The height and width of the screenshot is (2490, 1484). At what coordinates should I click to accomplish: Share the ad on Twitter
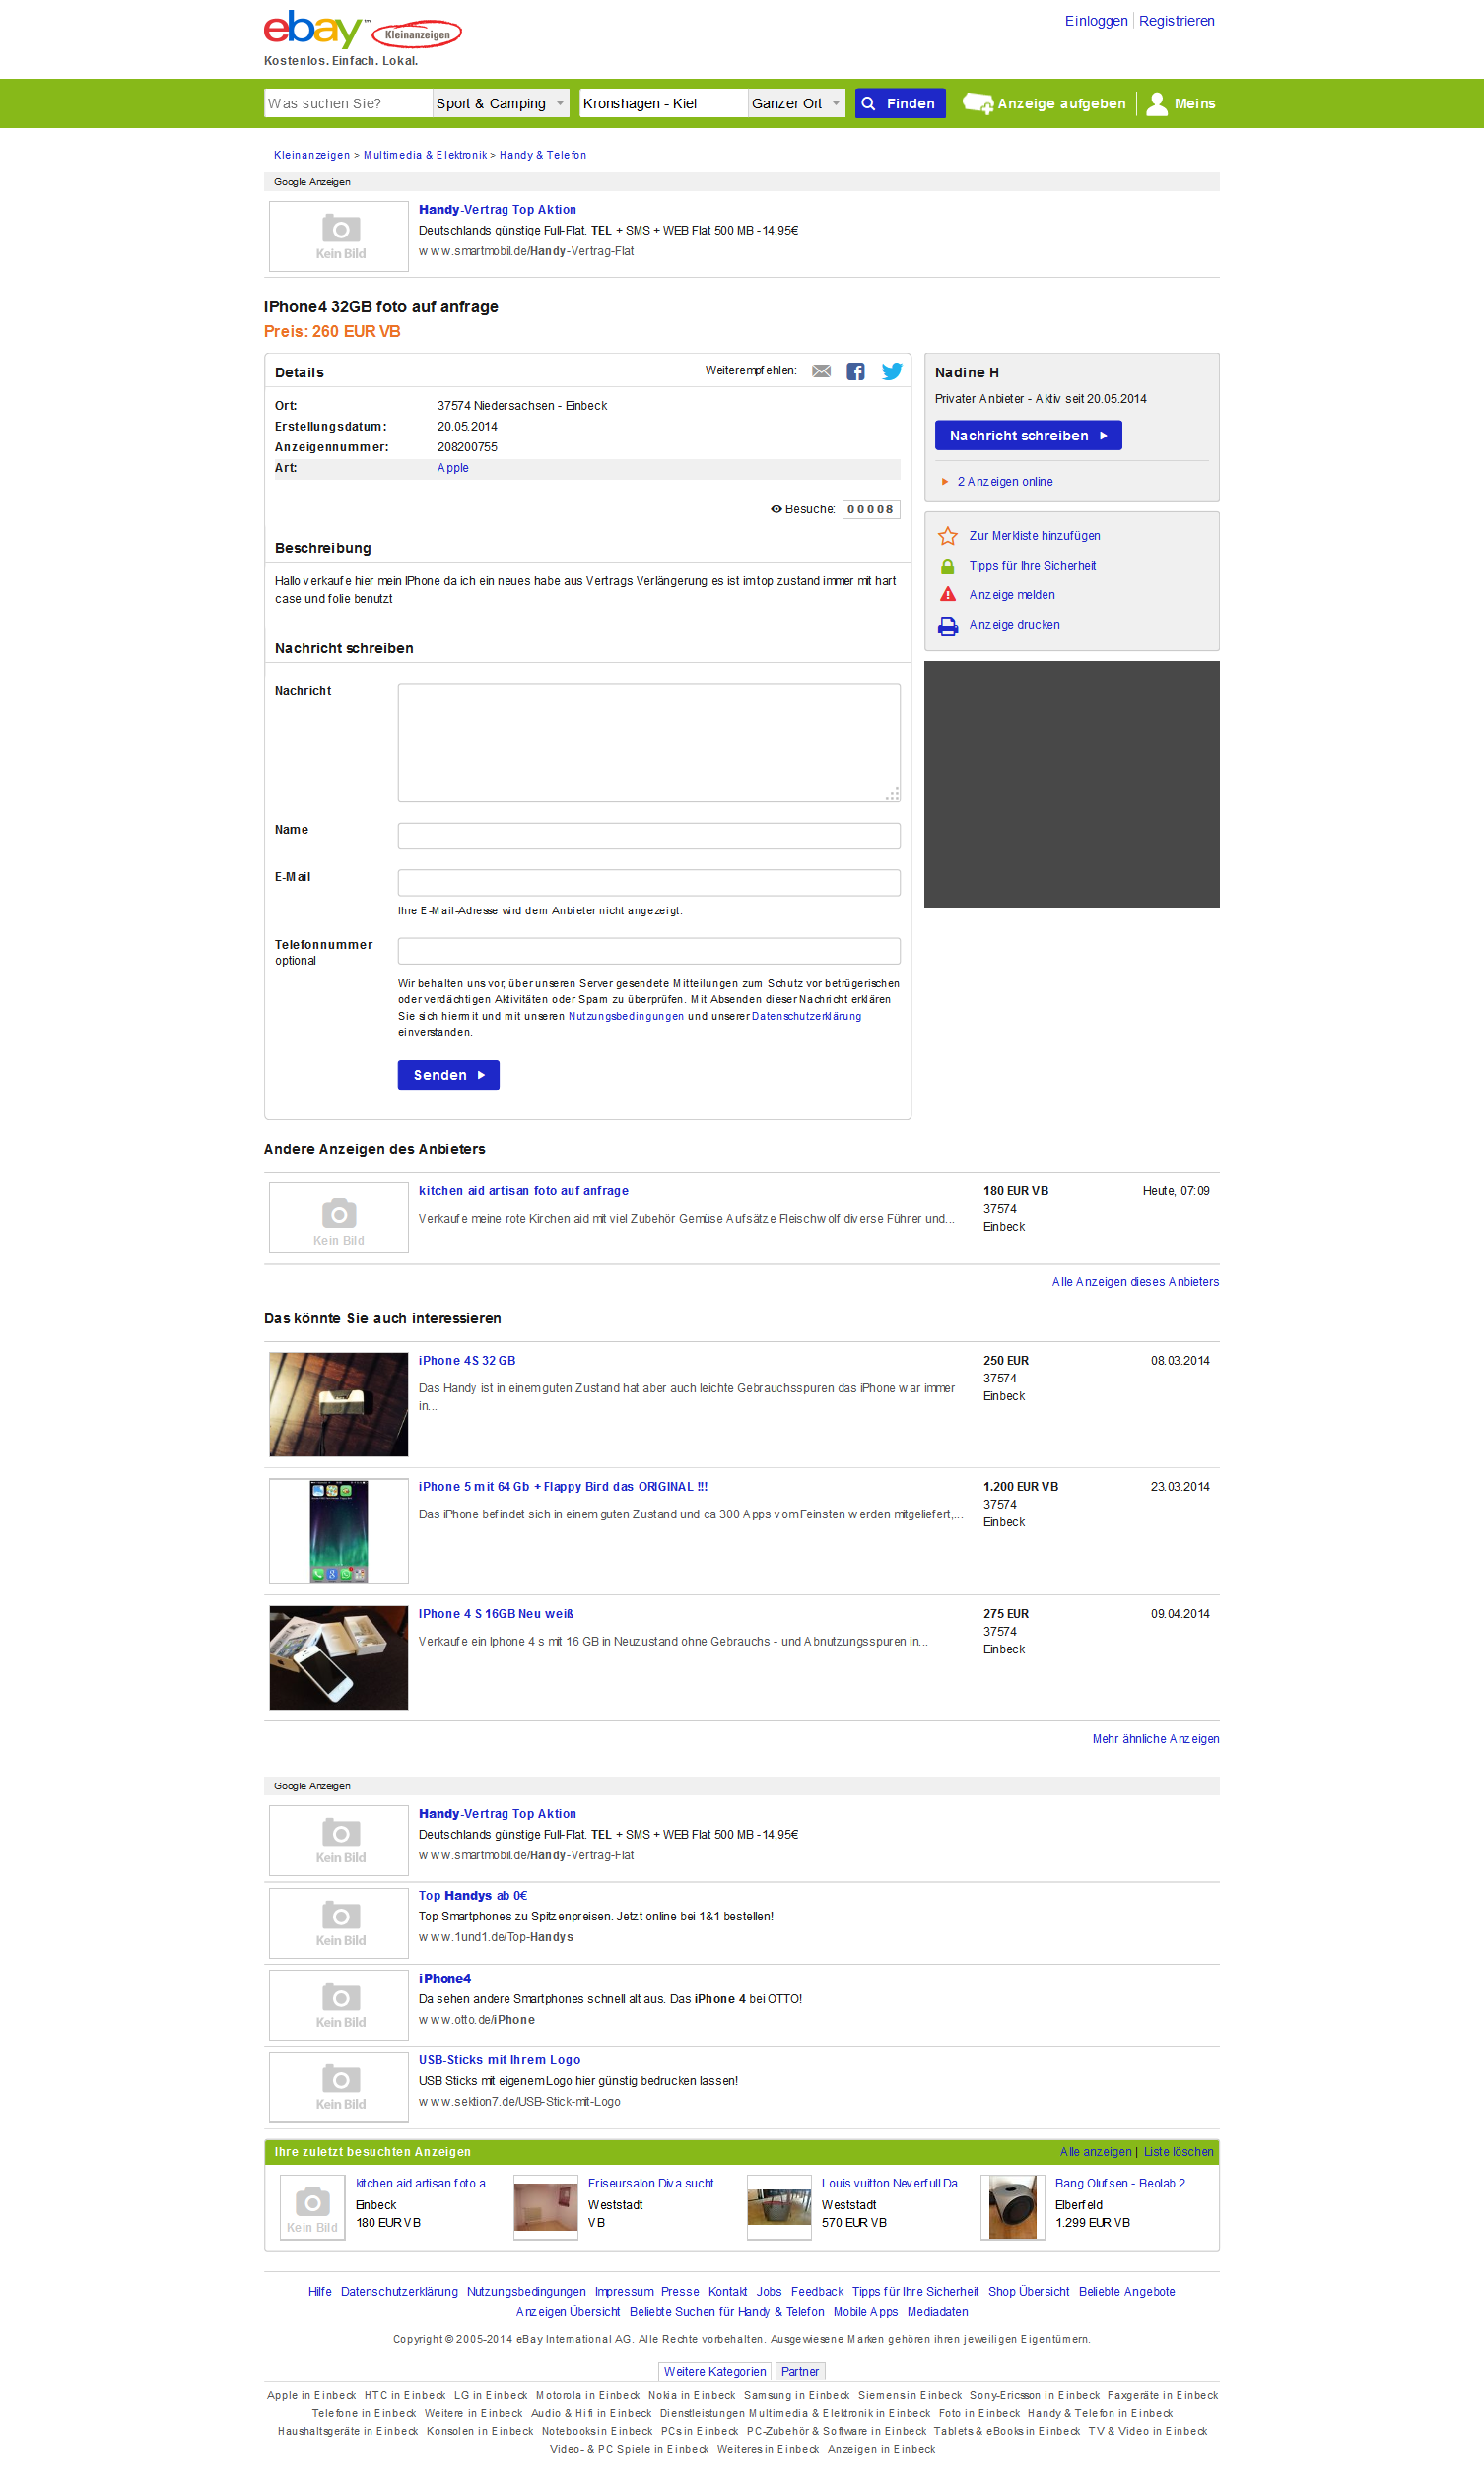point(892,371)
